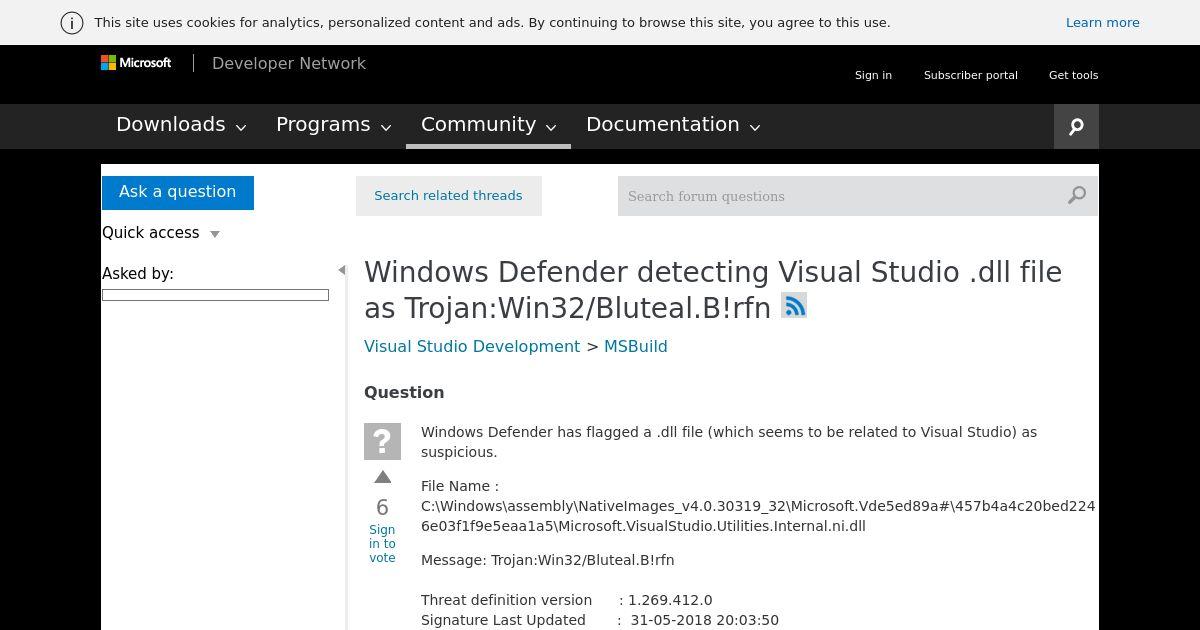Click the File Name : label
Image resolution: width=1200 pixels, height=630 pixels.
pos(460,486)
